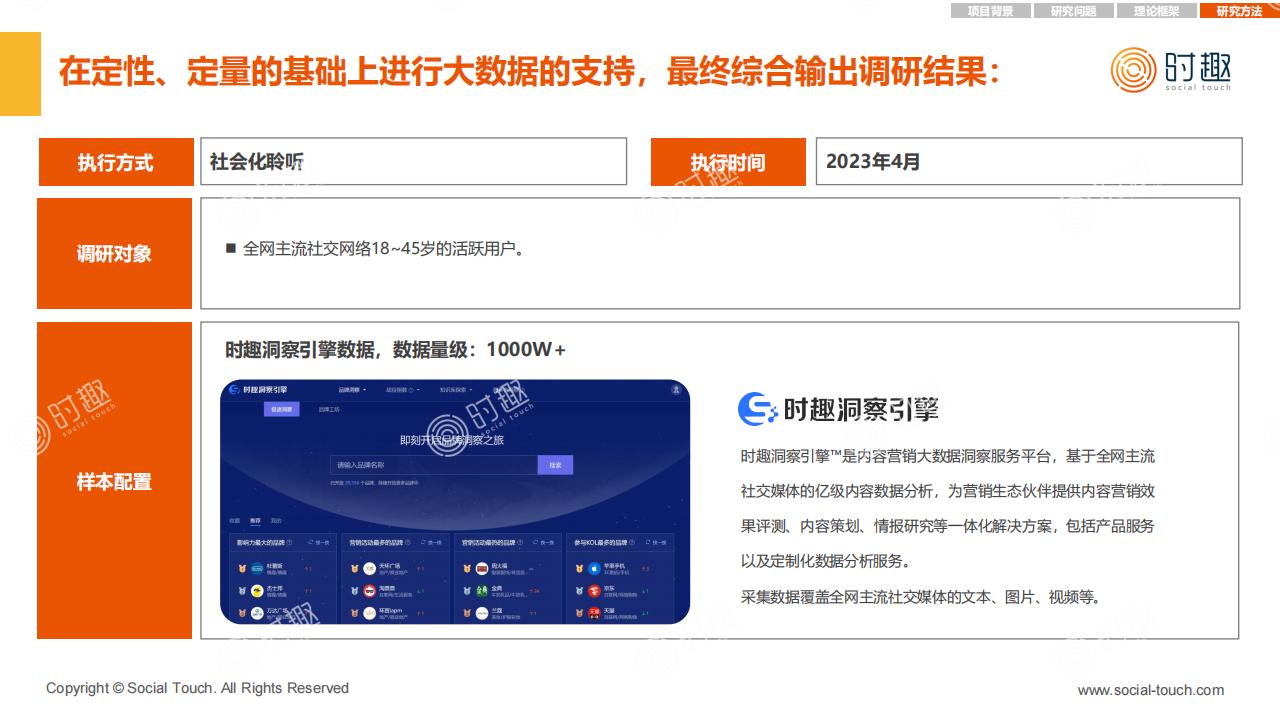Refresh the 营销活动最多的品牌 card with 换一换
The width and height of the screenshot is (1280, 720).
tap(431, 542)
